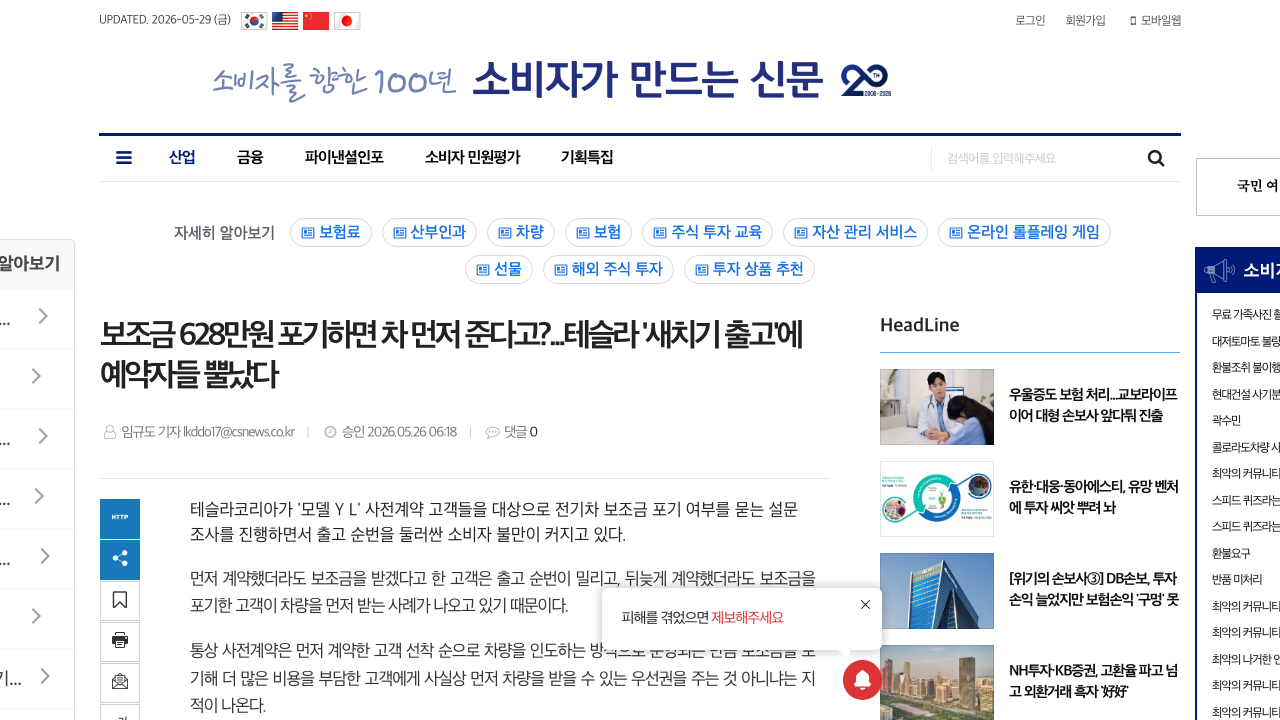Switch to the Japanese flag language

pos(347,21)
